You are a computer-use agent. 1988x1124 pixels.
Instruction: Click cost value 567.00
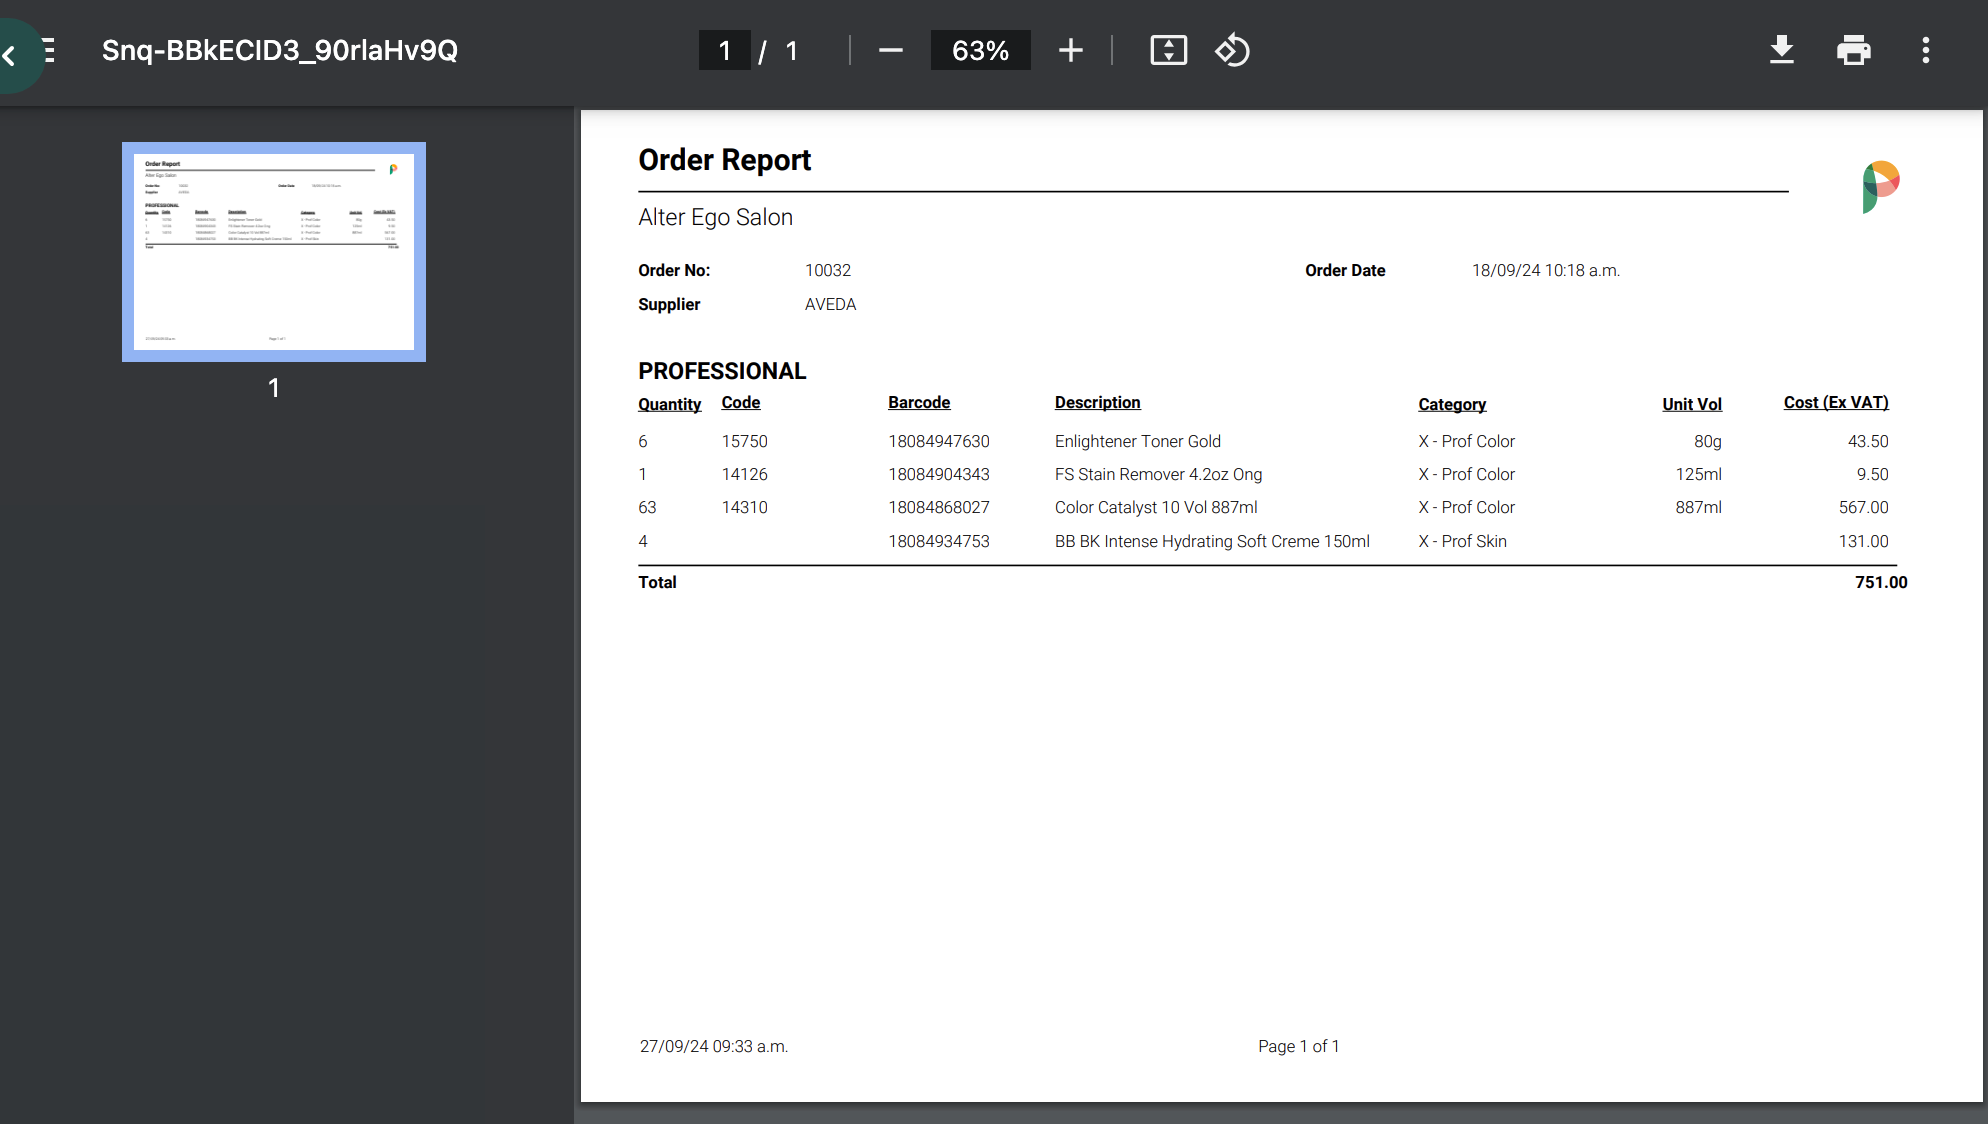pyautogui.click(x=1863, y=507)
